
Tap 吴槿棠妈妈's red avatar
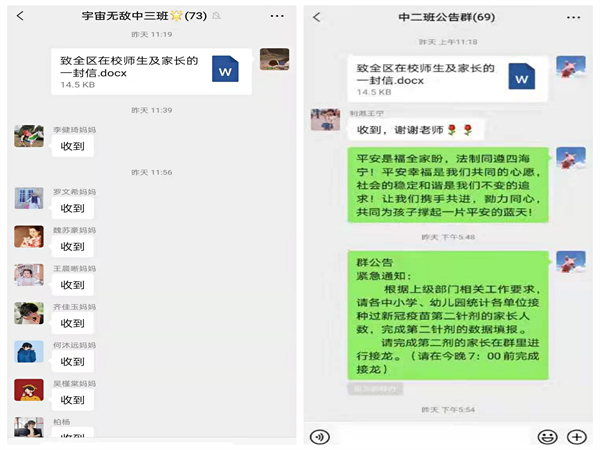click(29, 390)
